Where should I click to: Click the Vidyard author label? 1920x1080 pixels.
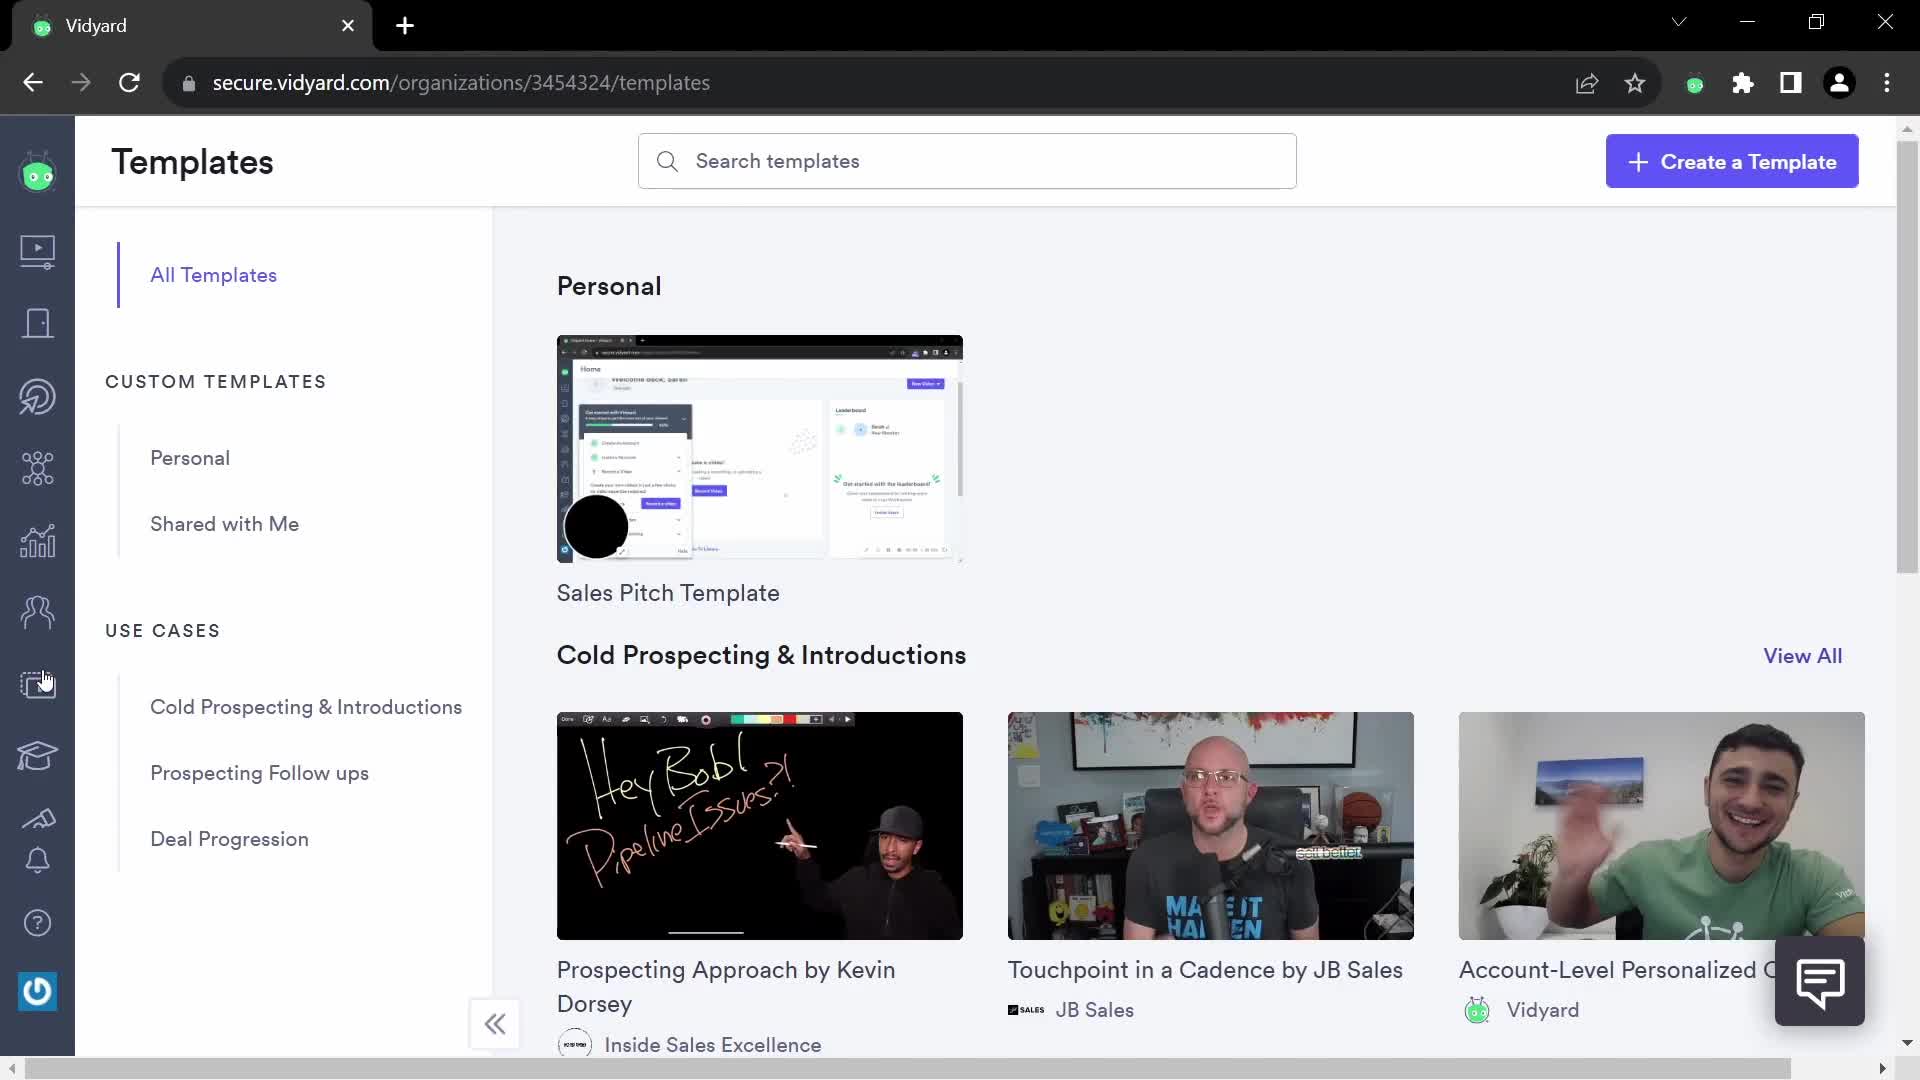(x=1543, y=1010)
